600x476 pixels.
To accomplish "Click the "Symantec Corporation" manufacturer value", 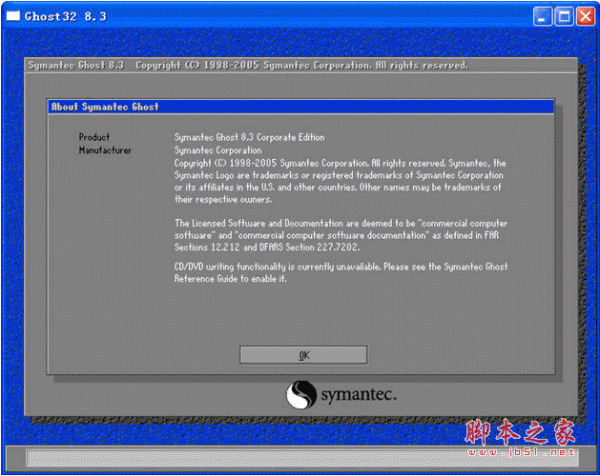I will pyautogui.click(x=218, y=150).
